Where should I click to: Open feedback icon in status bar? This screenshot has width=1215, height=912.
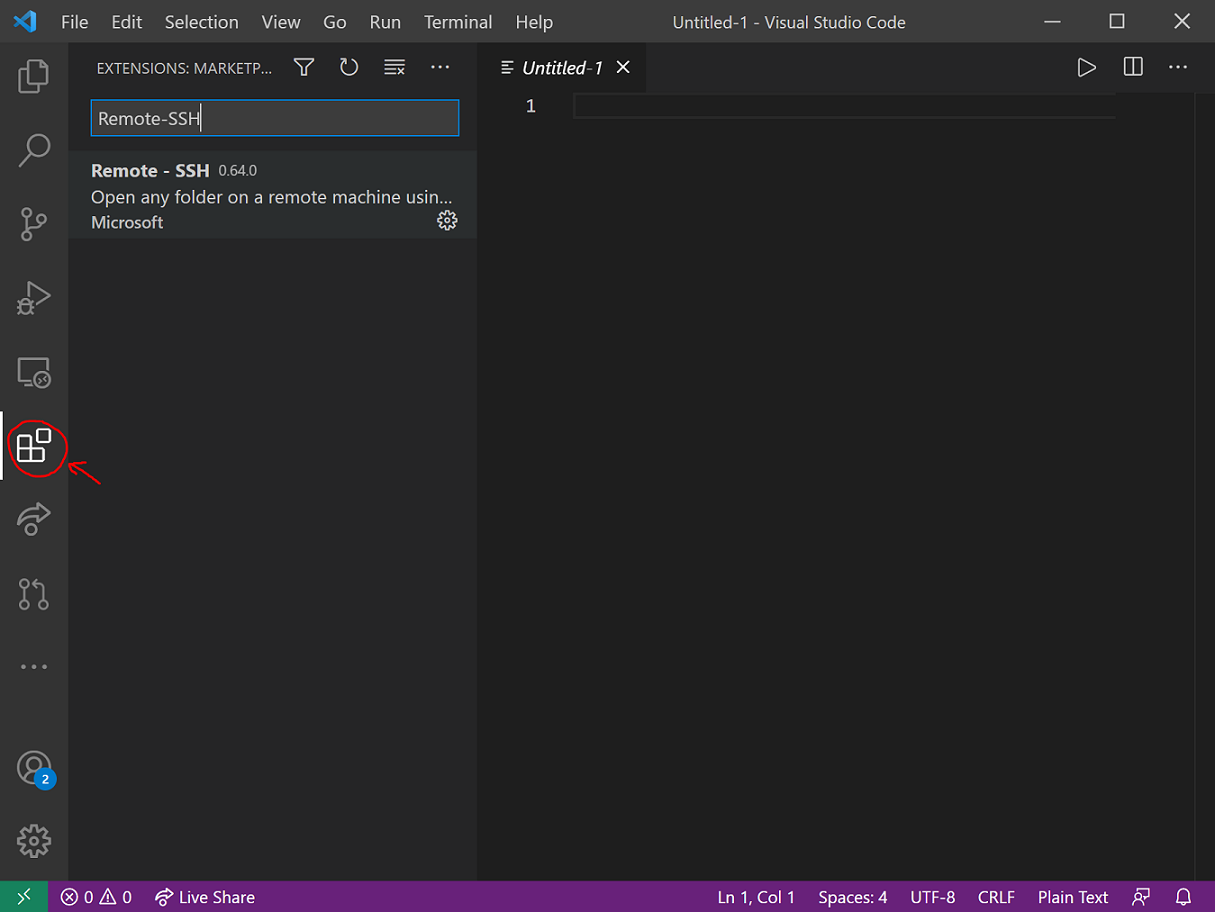(1141, 897)
